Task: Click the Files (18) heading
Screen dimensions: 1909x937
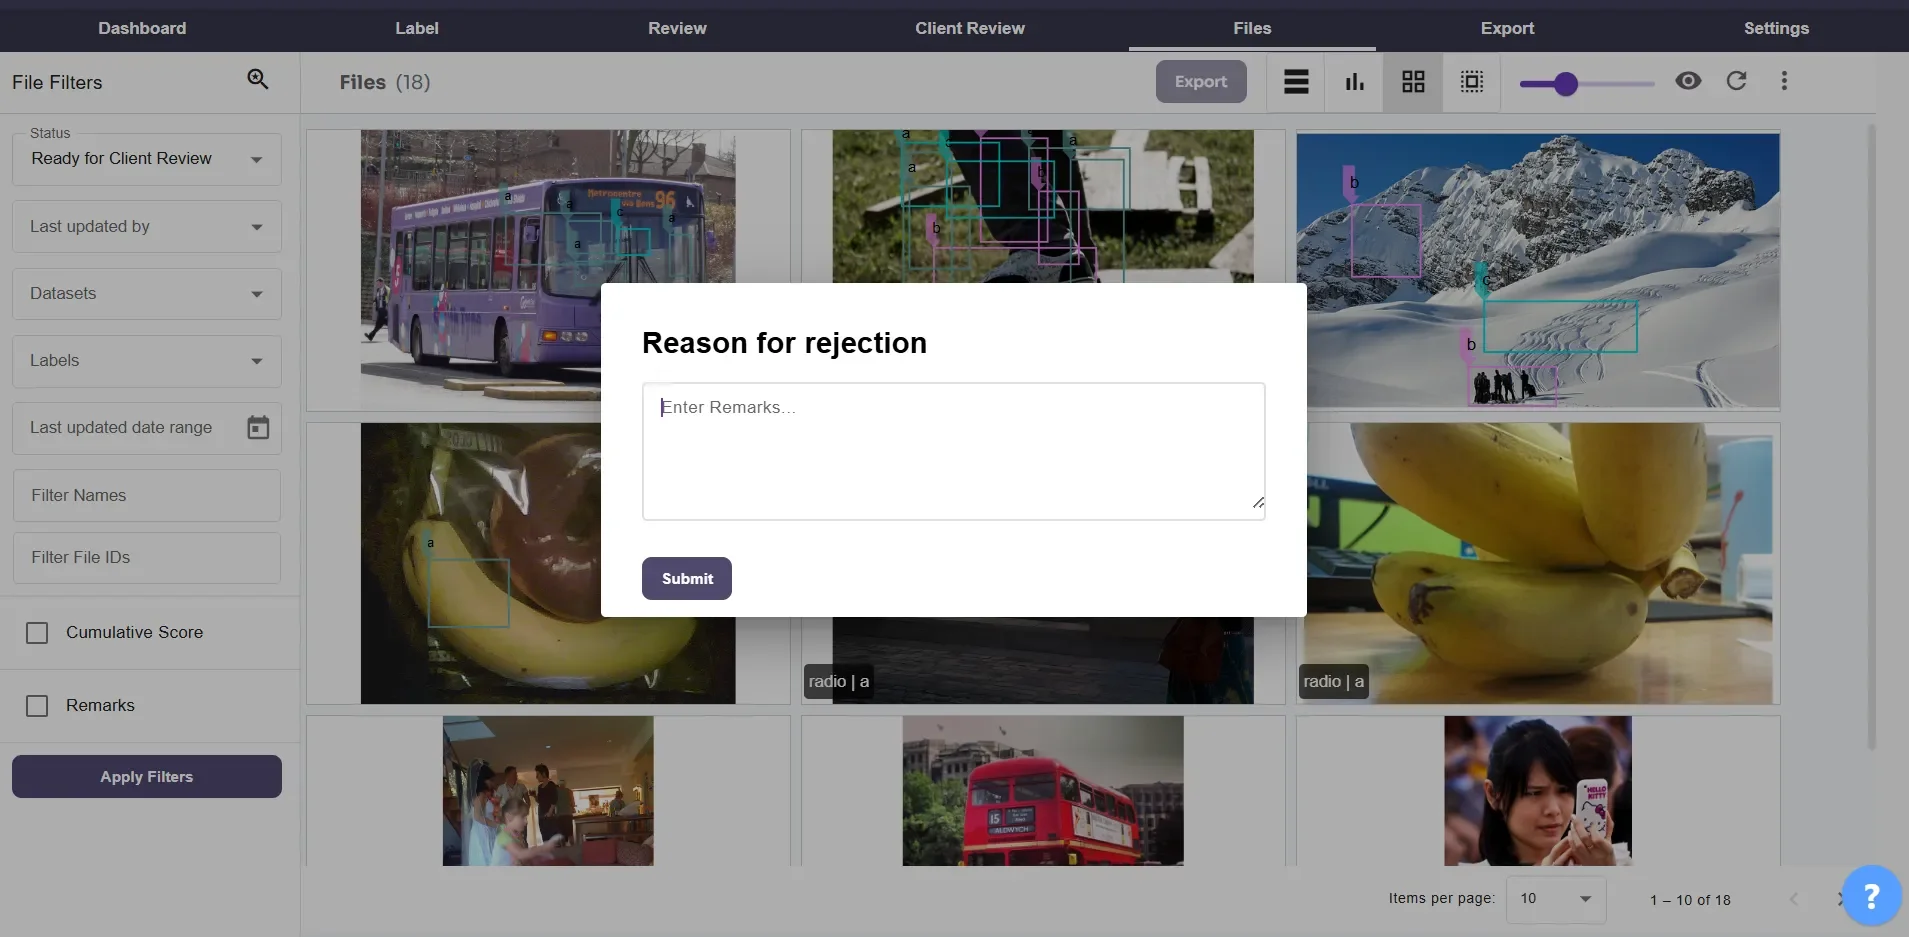Action: [385, 82]
